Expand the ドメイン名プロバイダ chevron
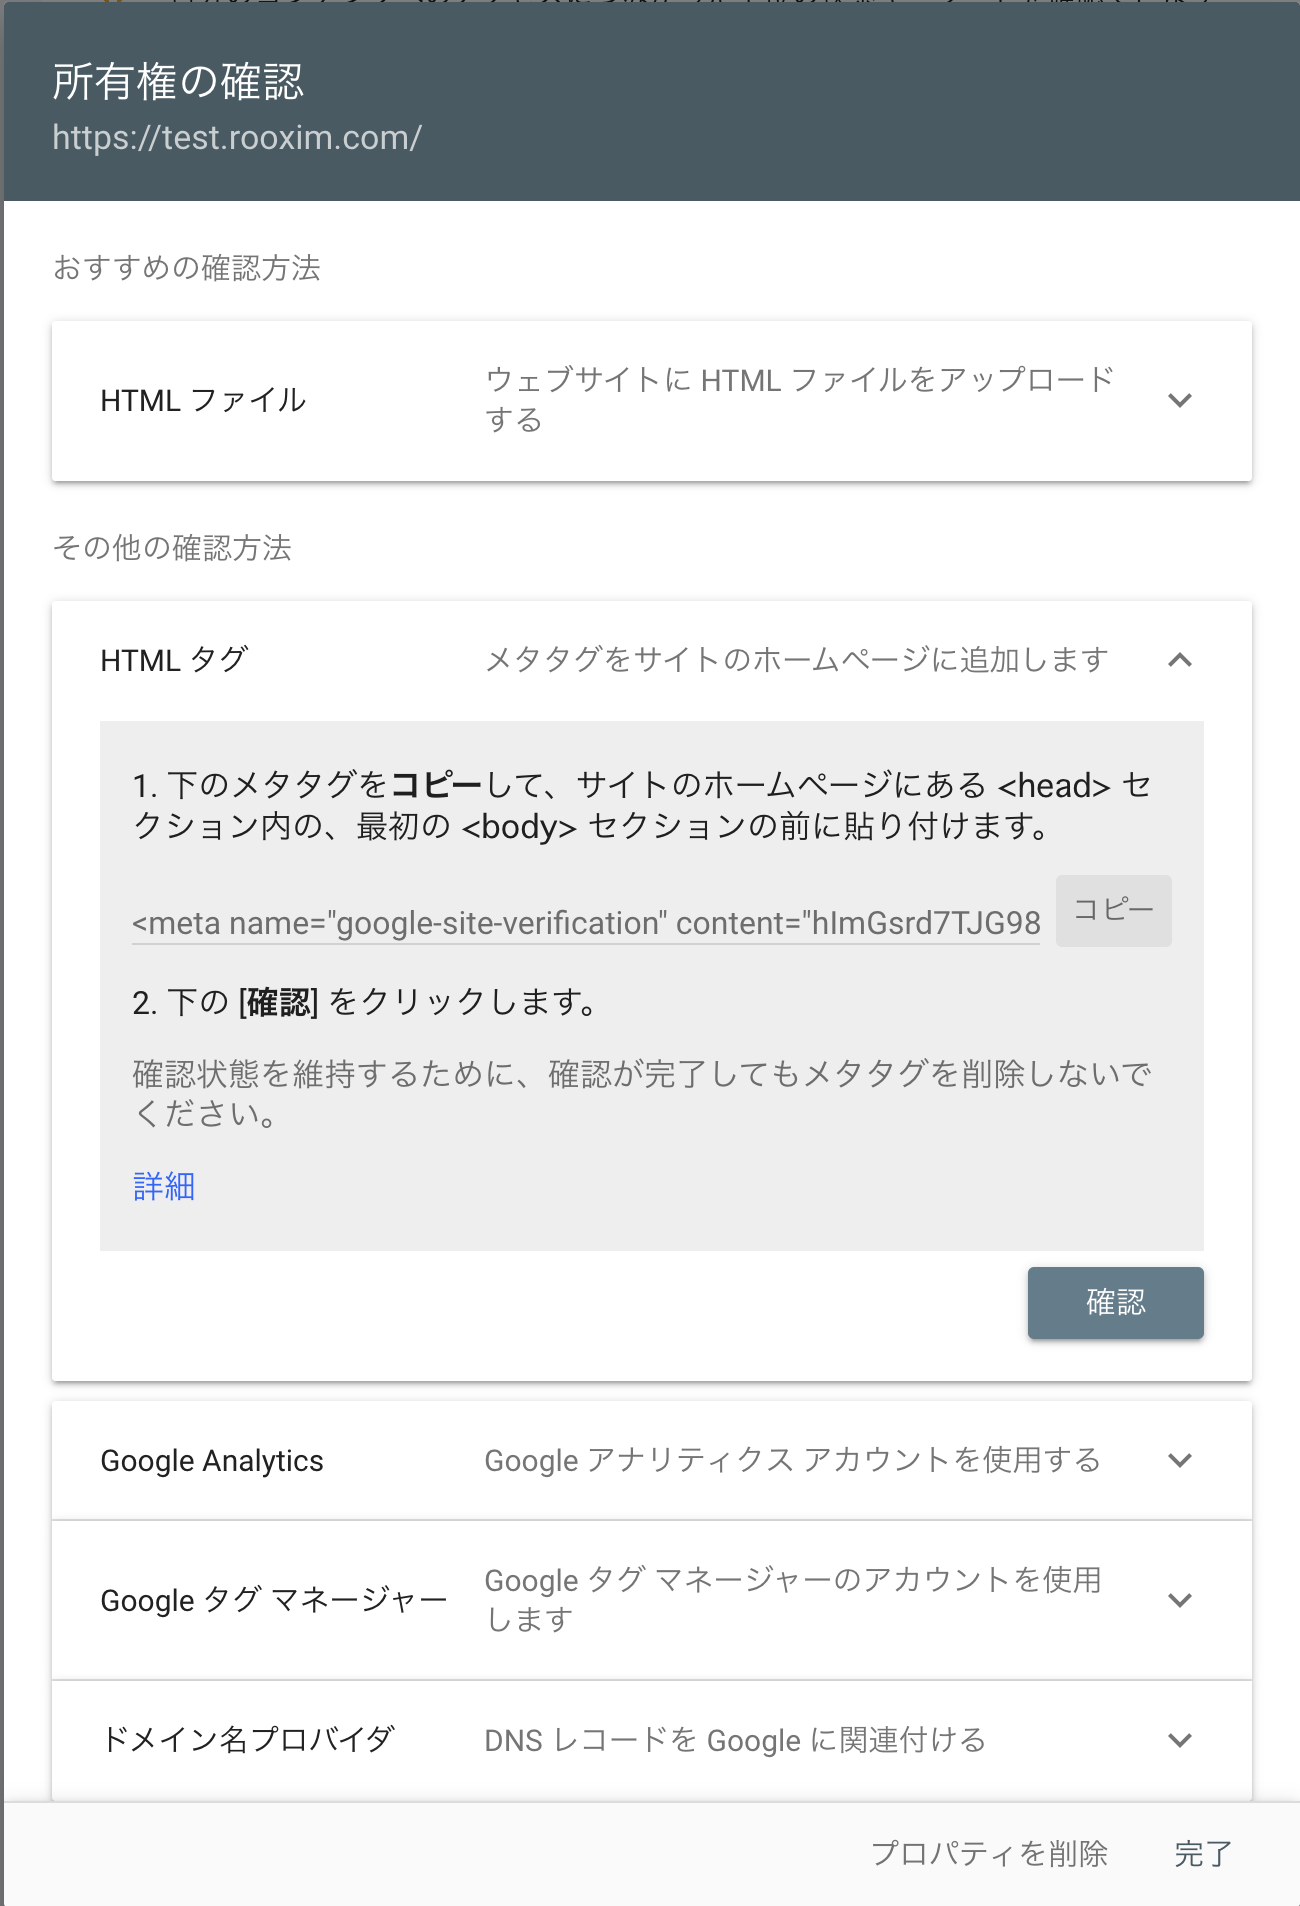Image resolution: width=1300 pixels, height=1906 pixels. click(x=1180, y=1740)
